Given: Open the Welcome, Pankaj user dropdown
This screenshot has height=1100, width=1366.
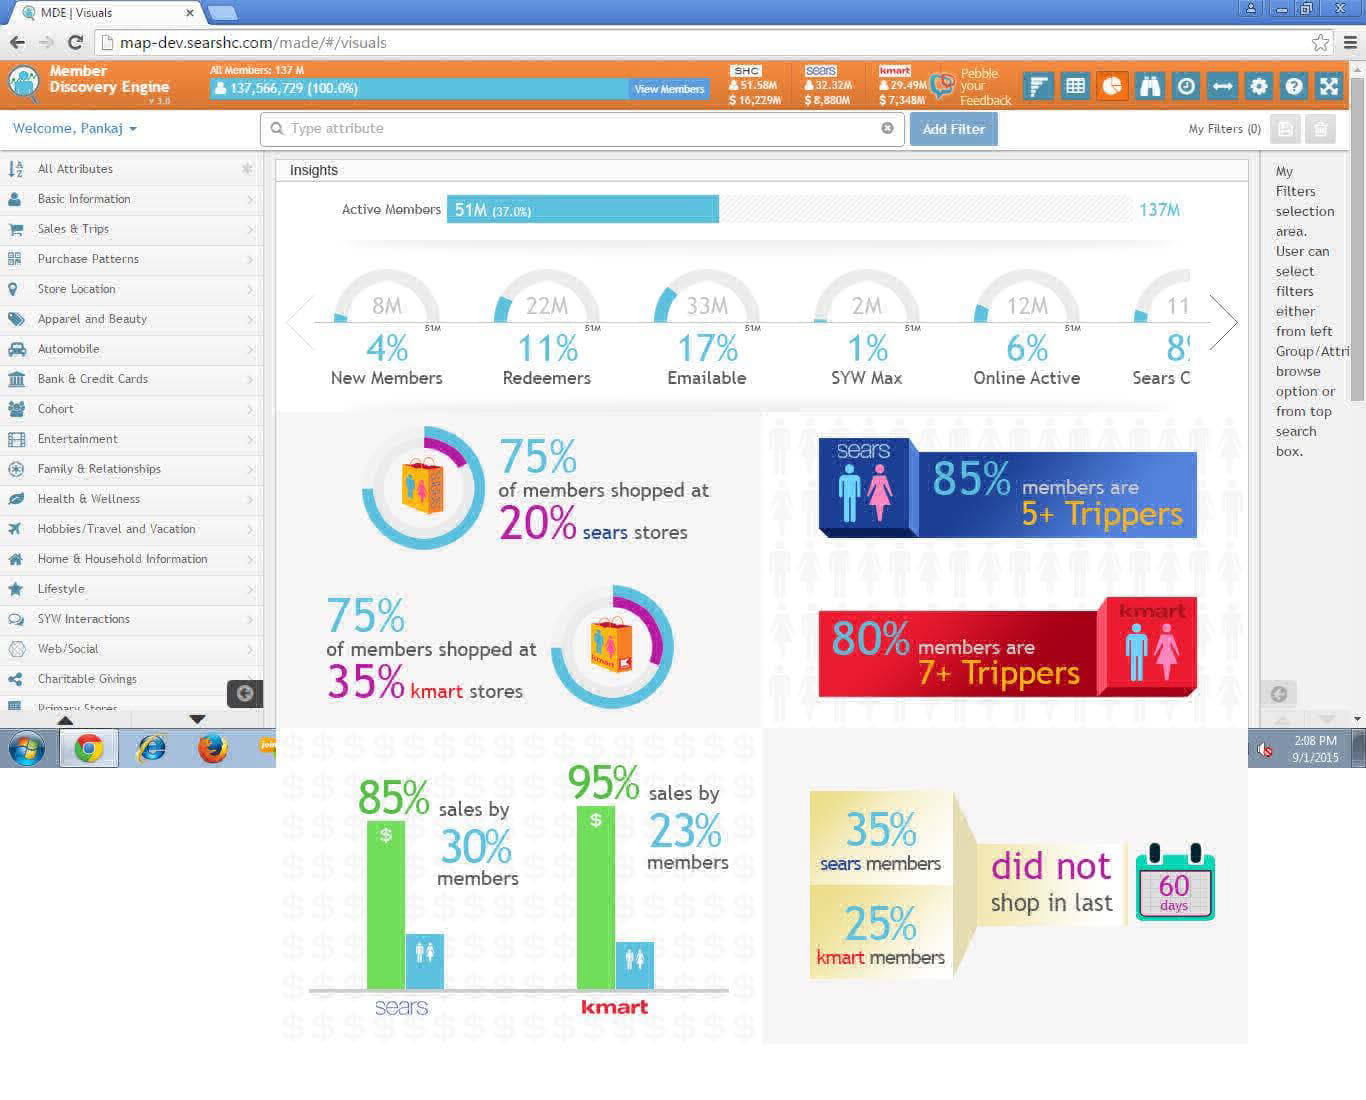Looking at the screenshot, I should pos(75,129).
